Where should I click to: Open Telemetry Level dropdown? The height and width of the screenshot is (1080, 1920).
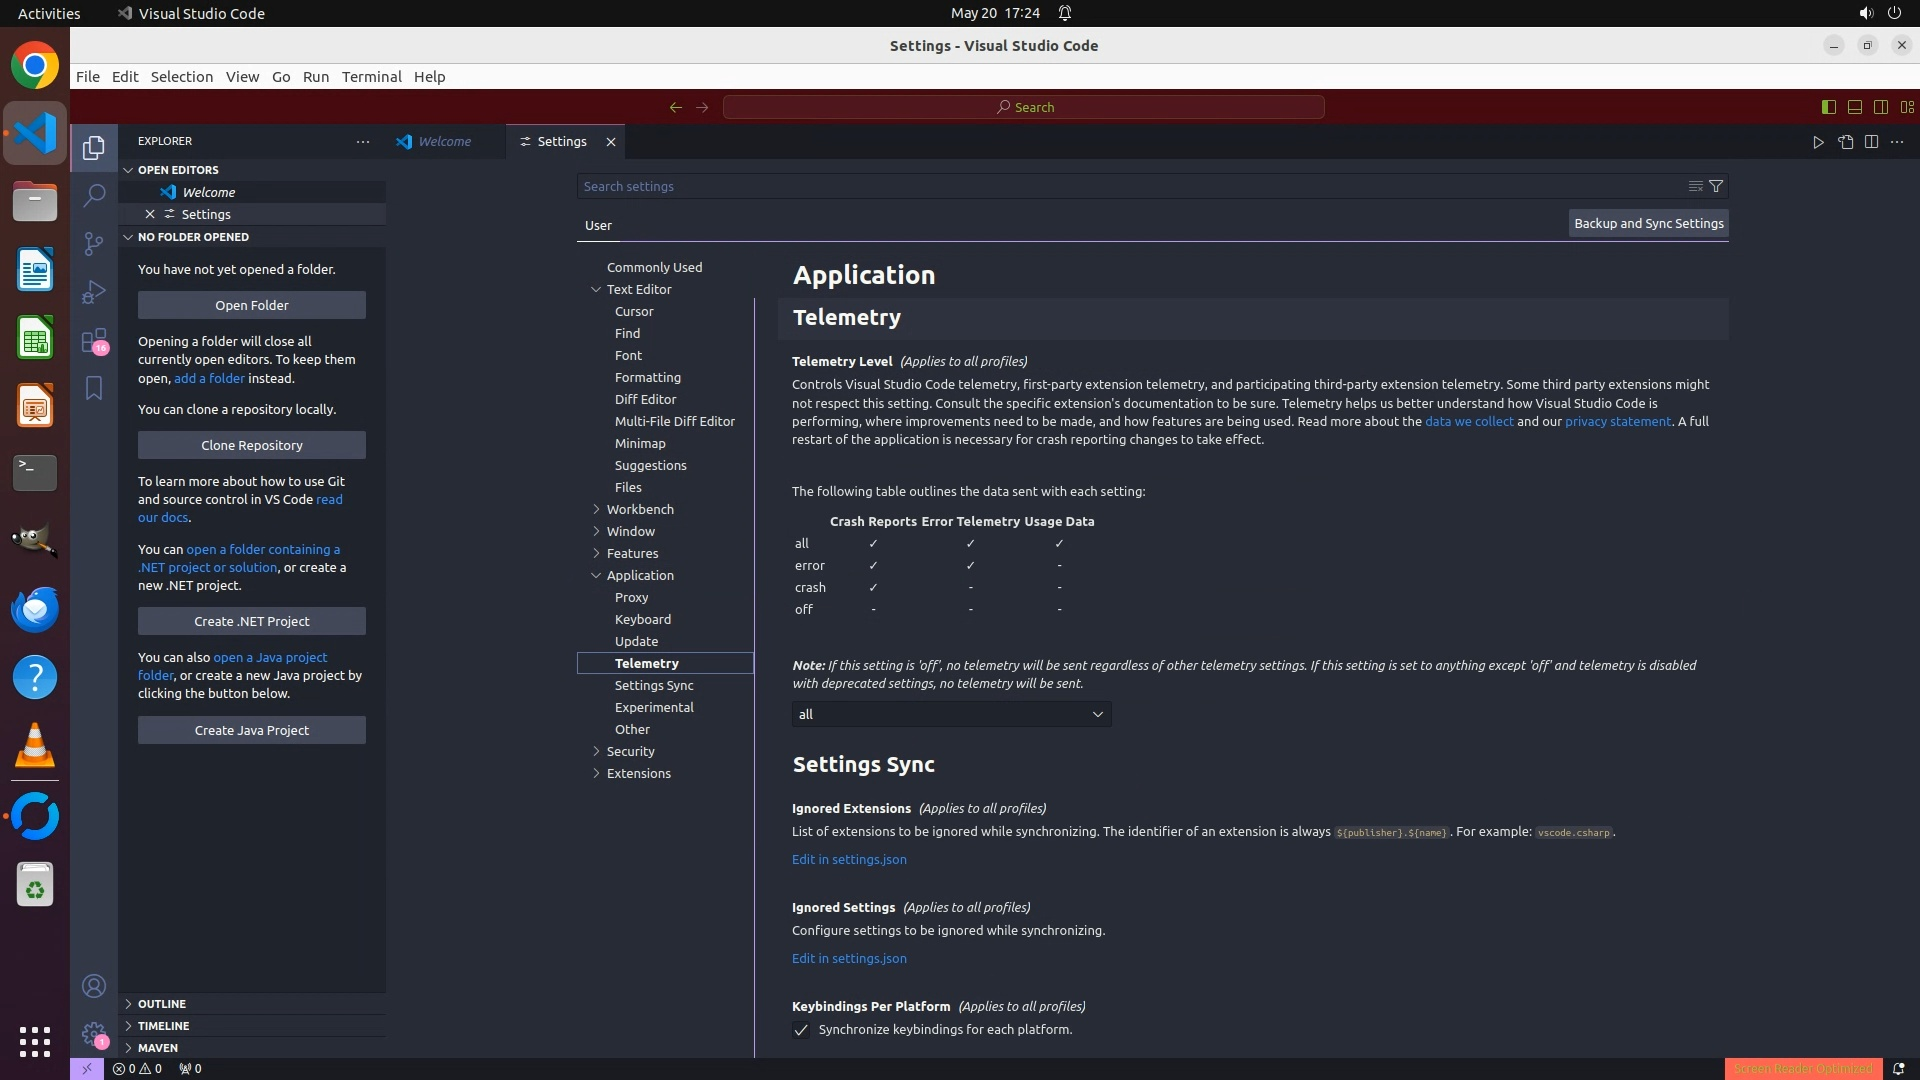coord(950,714)
